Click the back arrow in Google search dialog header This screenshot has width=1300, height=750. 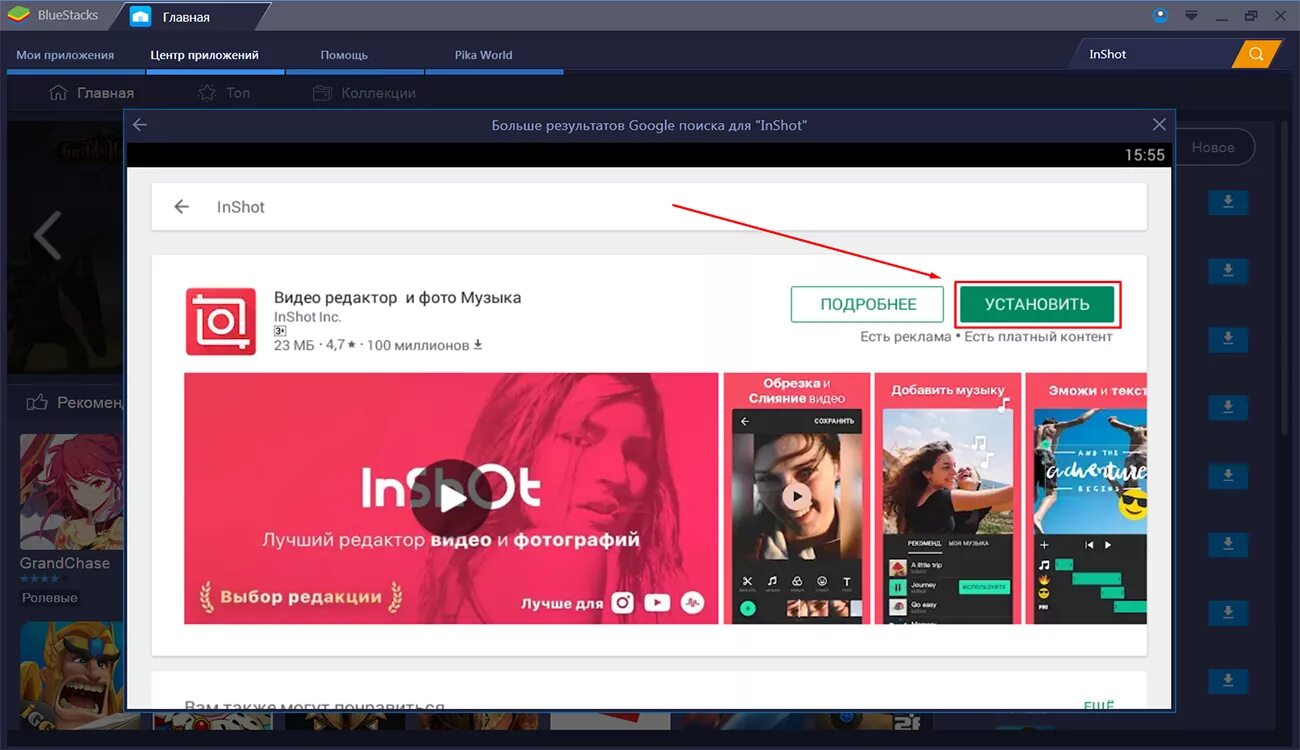(x=140, y=125)
